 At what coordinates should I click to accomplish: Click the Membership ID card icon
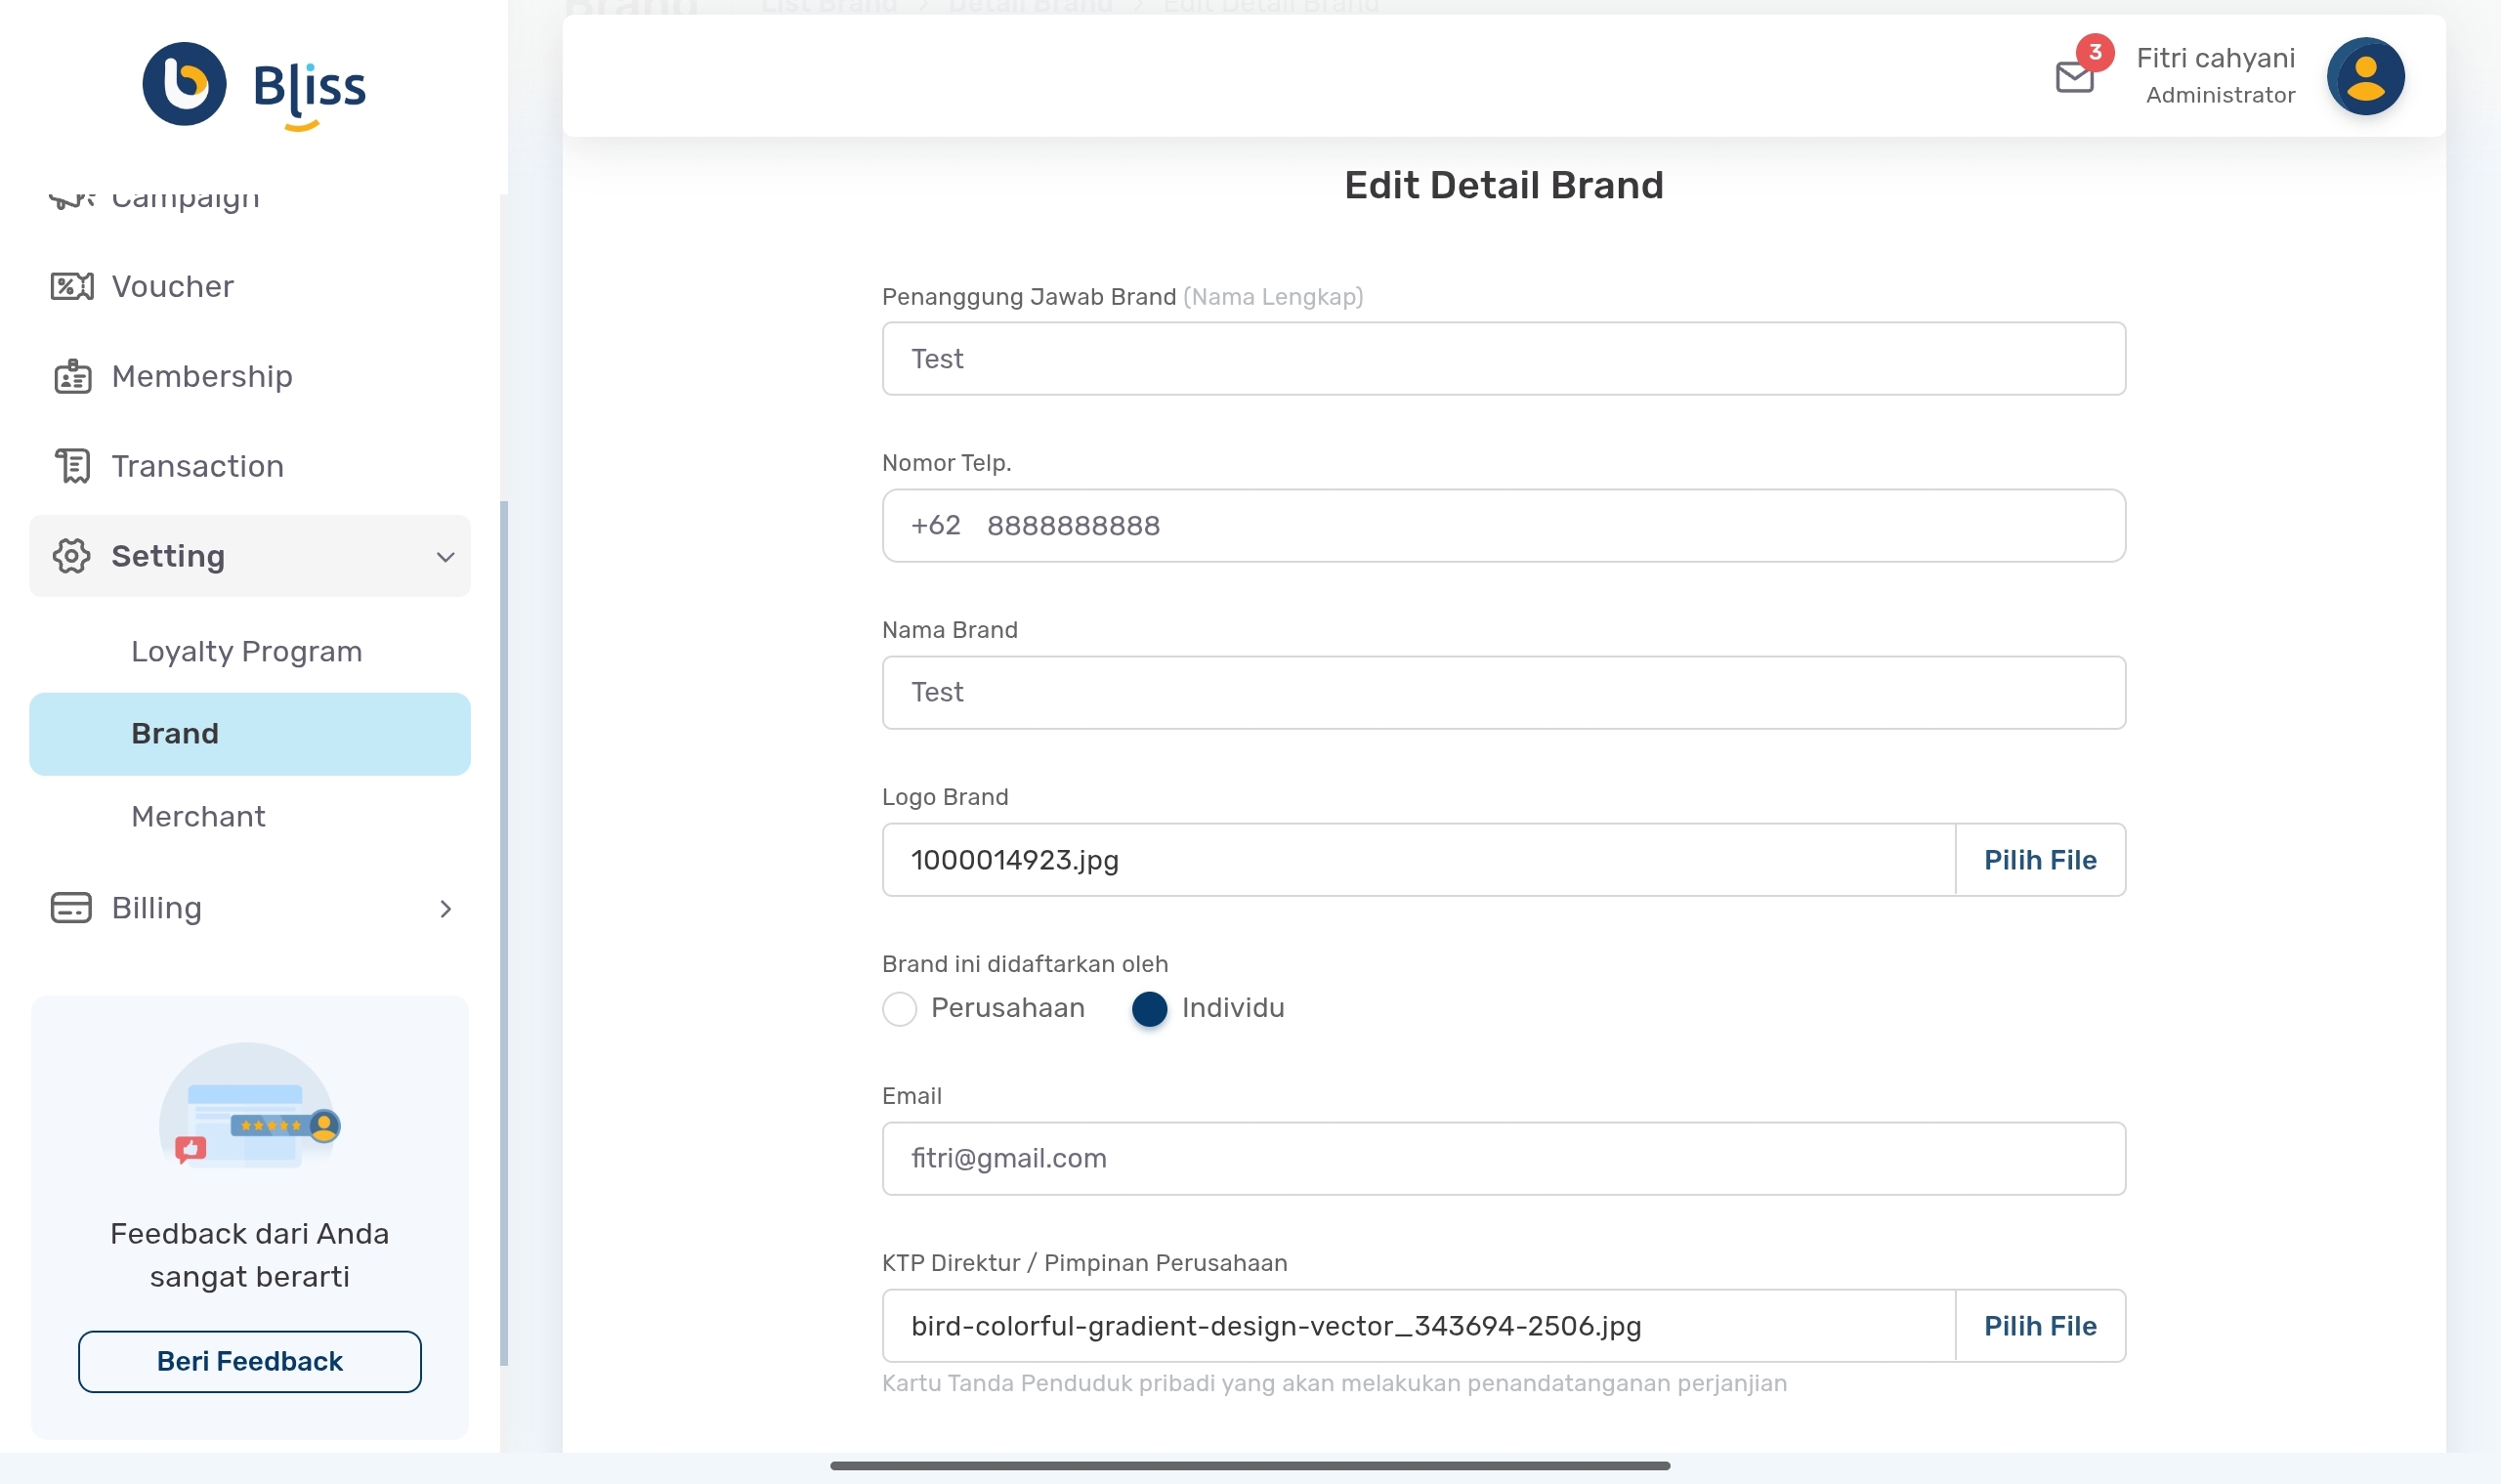[x=72, y=377]
